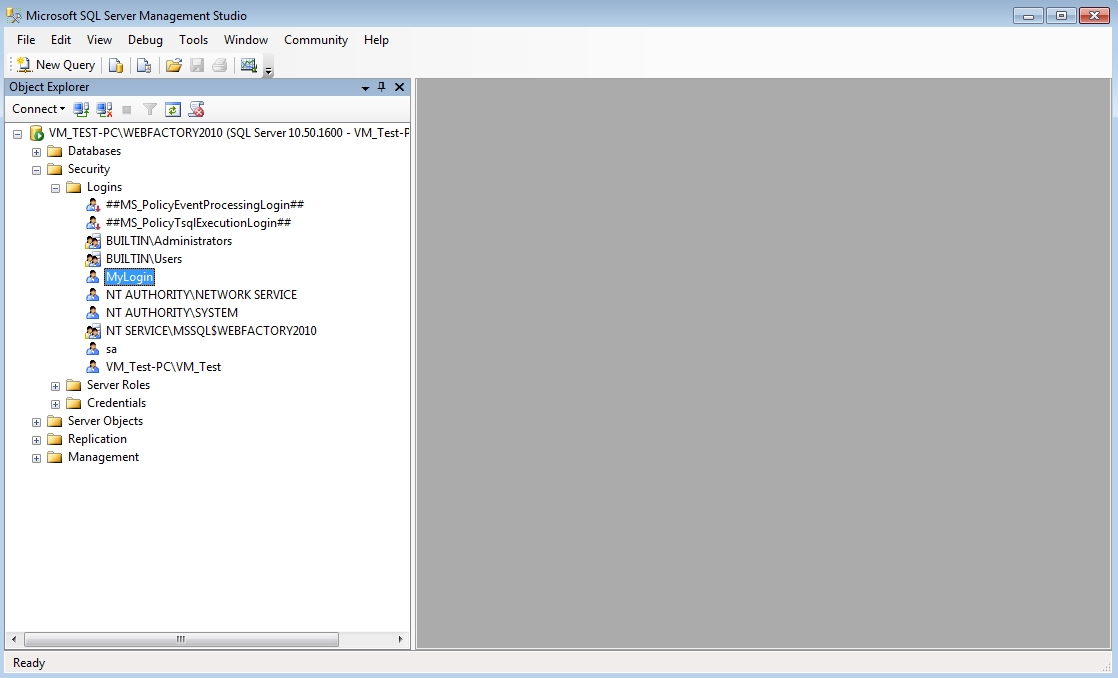Open the Community menu
The height and width of the screenshot is (678, 1118).
(315, 40)
